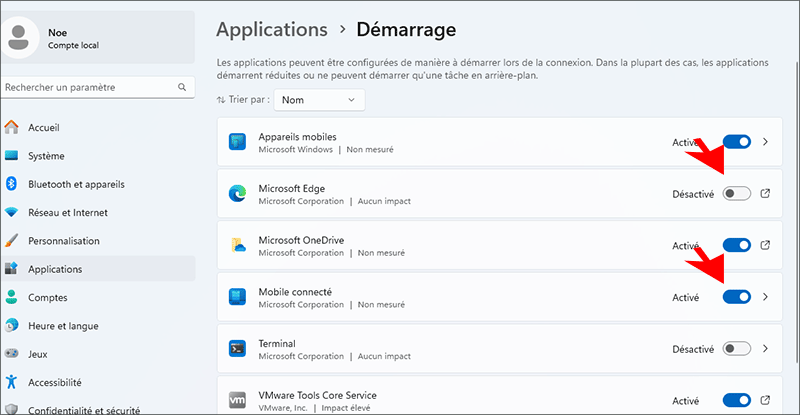Image resolution: width=800 pixels, height=415 pixels.
Task: Click the Système monitor icon
Action: (x=11, y=156)
